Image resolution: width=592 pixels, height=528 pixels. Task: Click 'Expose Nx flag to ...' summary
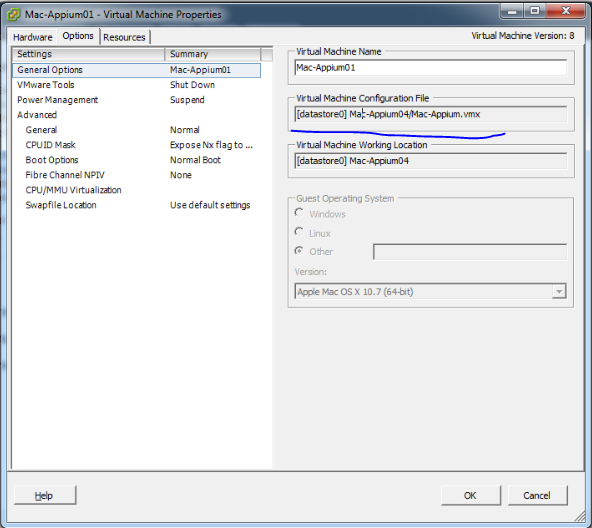(x=211, y=145)
